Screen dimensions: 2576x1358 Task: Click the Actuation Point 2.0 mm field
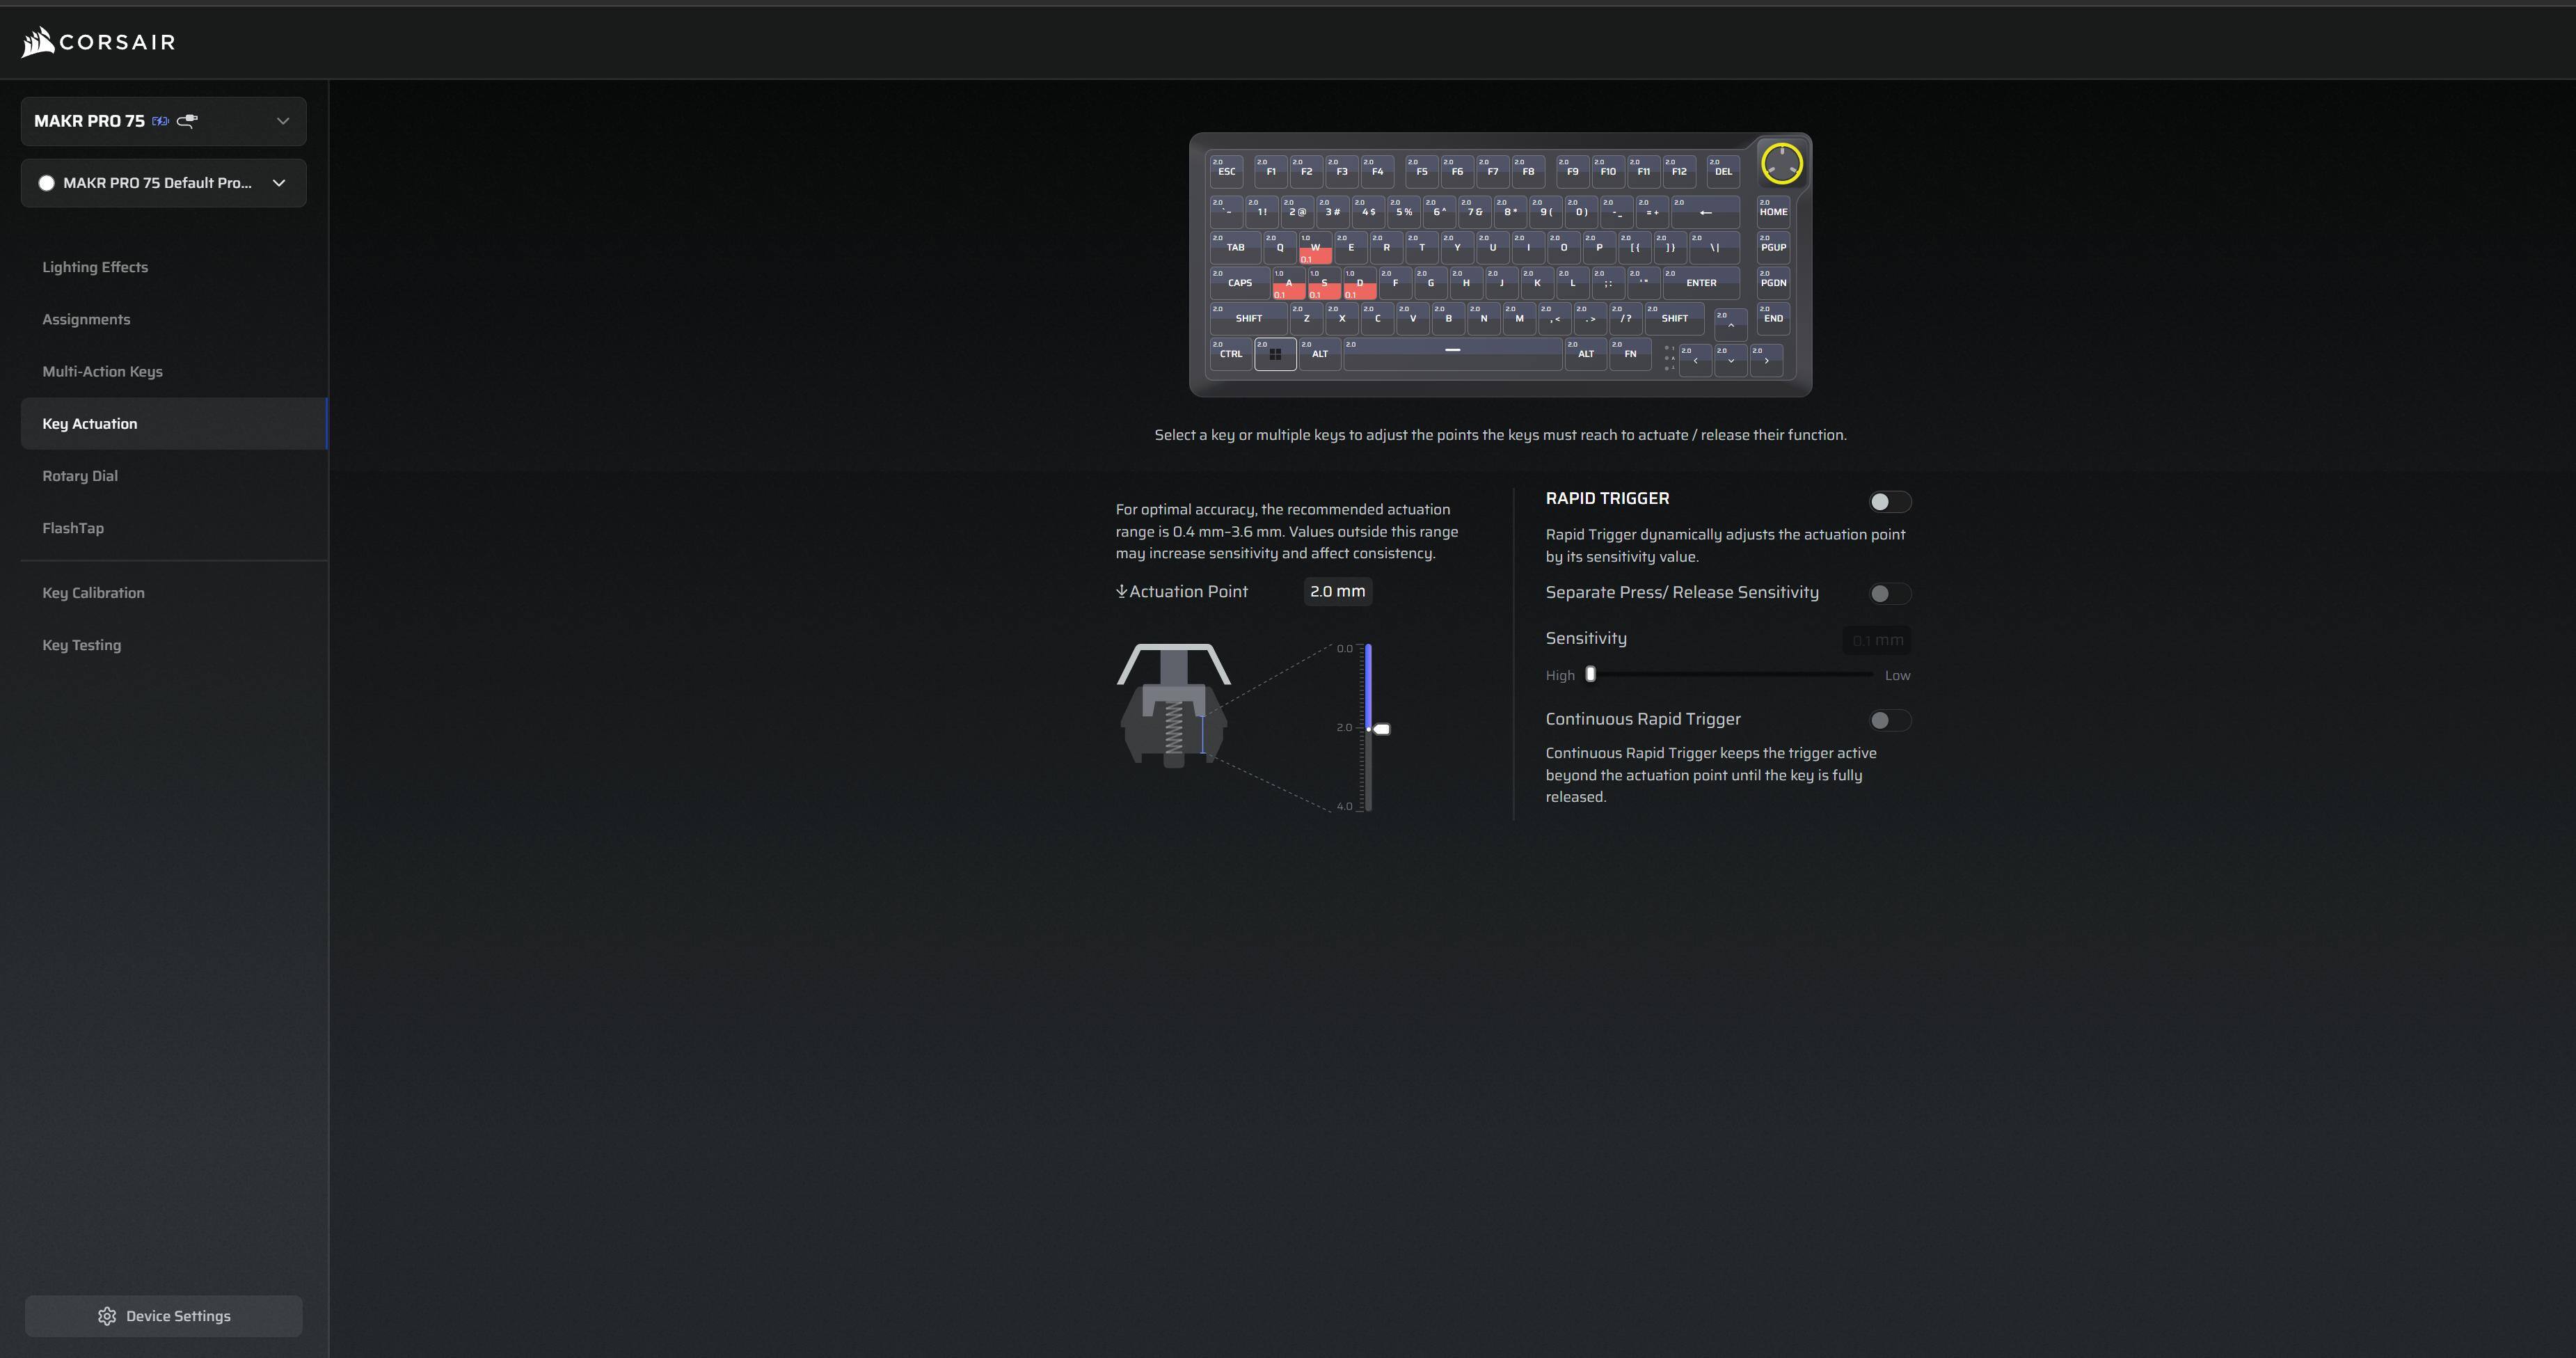1338,591
